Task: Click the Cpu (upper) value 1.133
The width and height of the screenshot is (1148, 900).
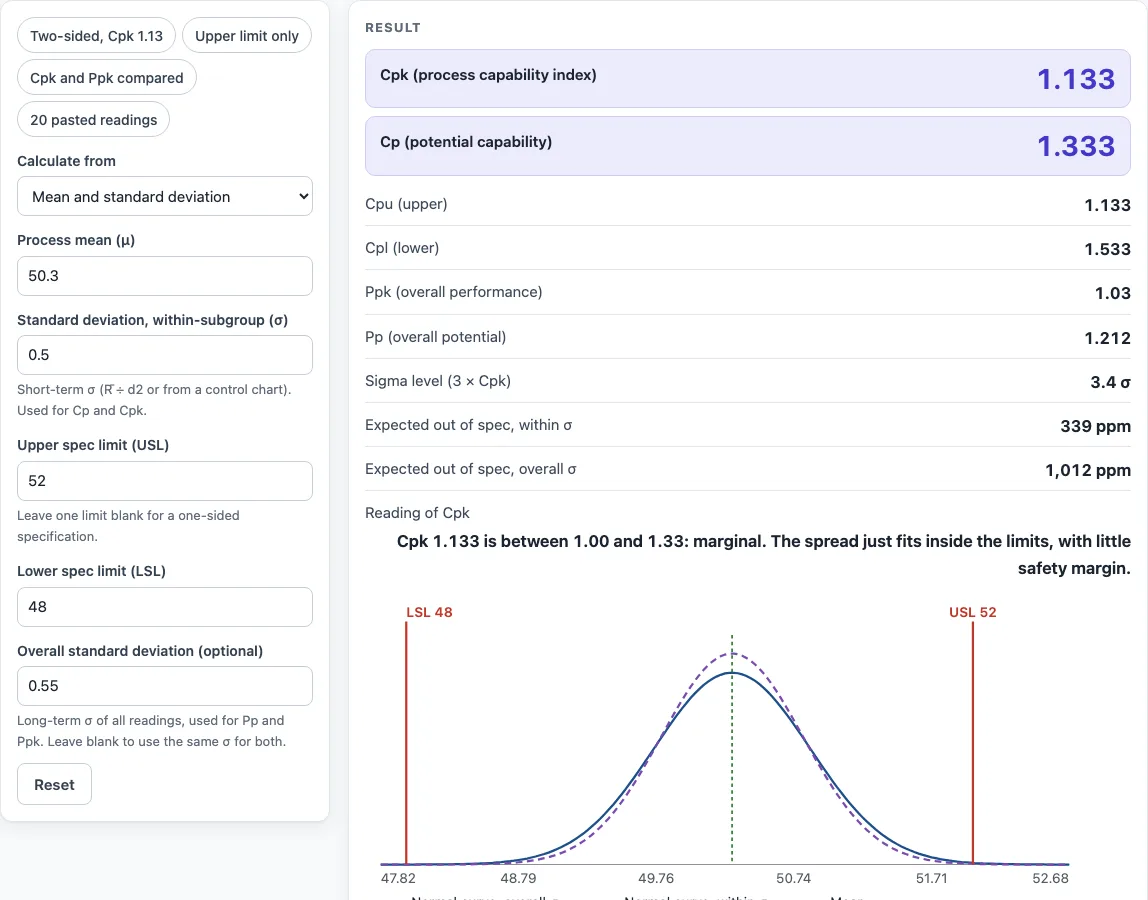Action: coord(1107,205)
